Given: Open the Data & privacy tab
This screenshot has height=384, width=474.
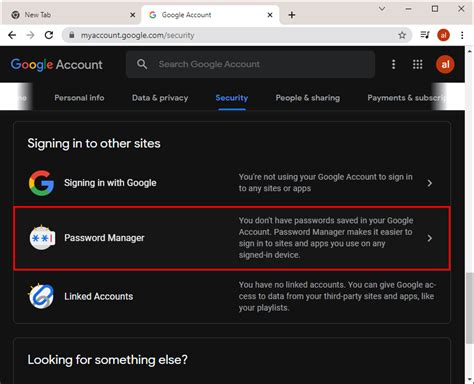Looking at the screenshot, I should [160, 98].
